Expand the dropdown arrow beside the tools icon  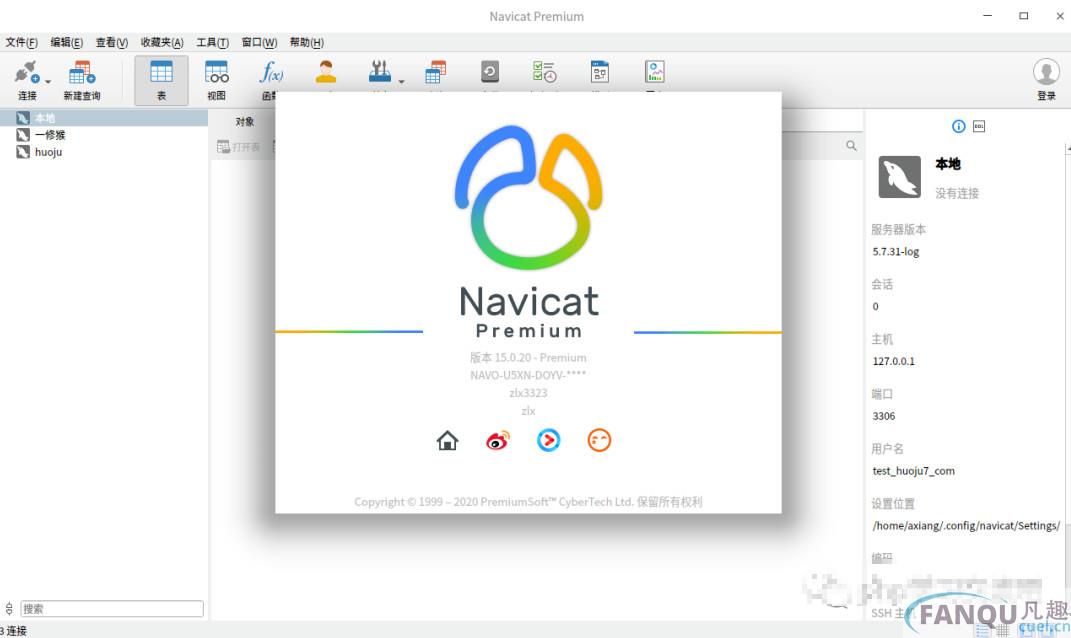402,81
